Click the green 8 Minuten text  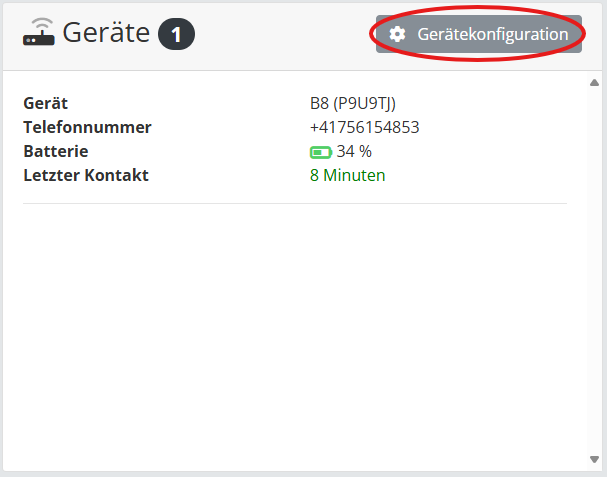point(347,176)
